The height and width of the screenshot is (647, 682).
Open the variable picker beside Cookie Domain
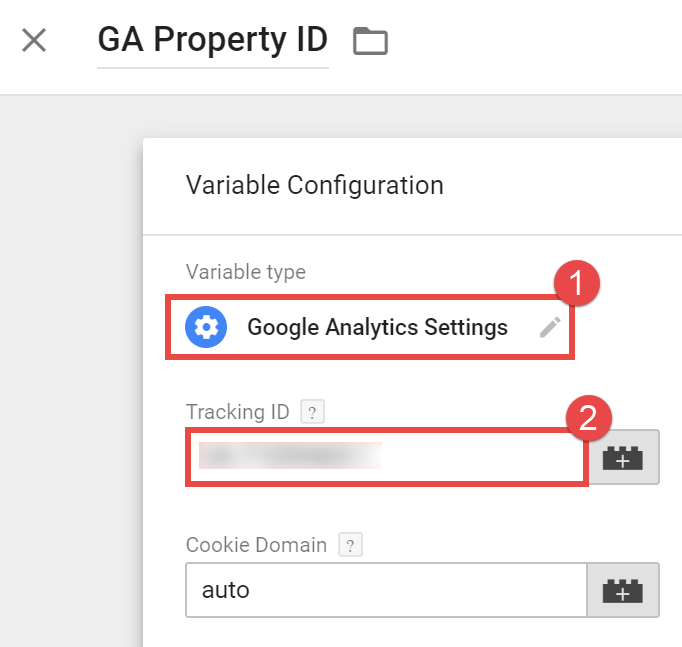pos(622,591)
